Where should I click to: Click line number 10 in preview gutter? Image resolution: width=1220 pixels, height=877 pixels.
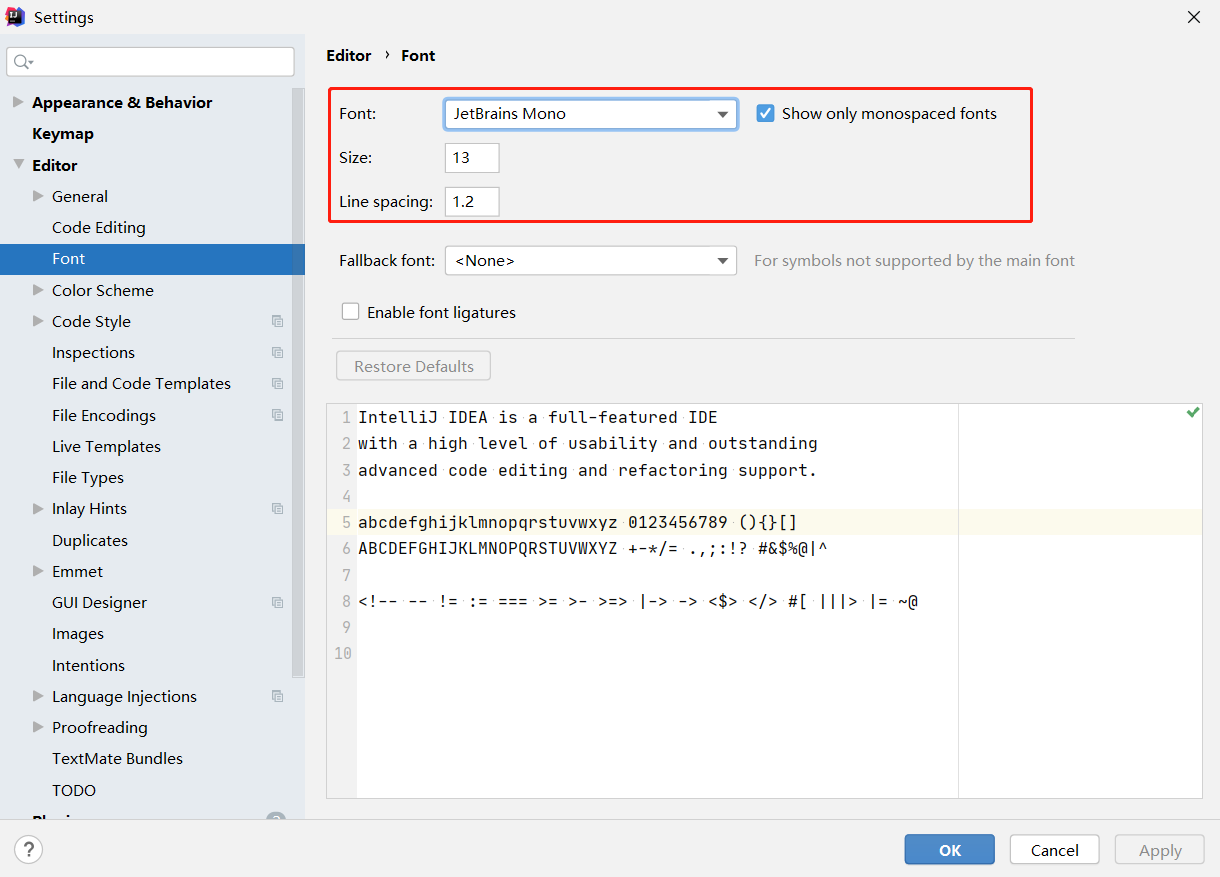click(343, 653)
